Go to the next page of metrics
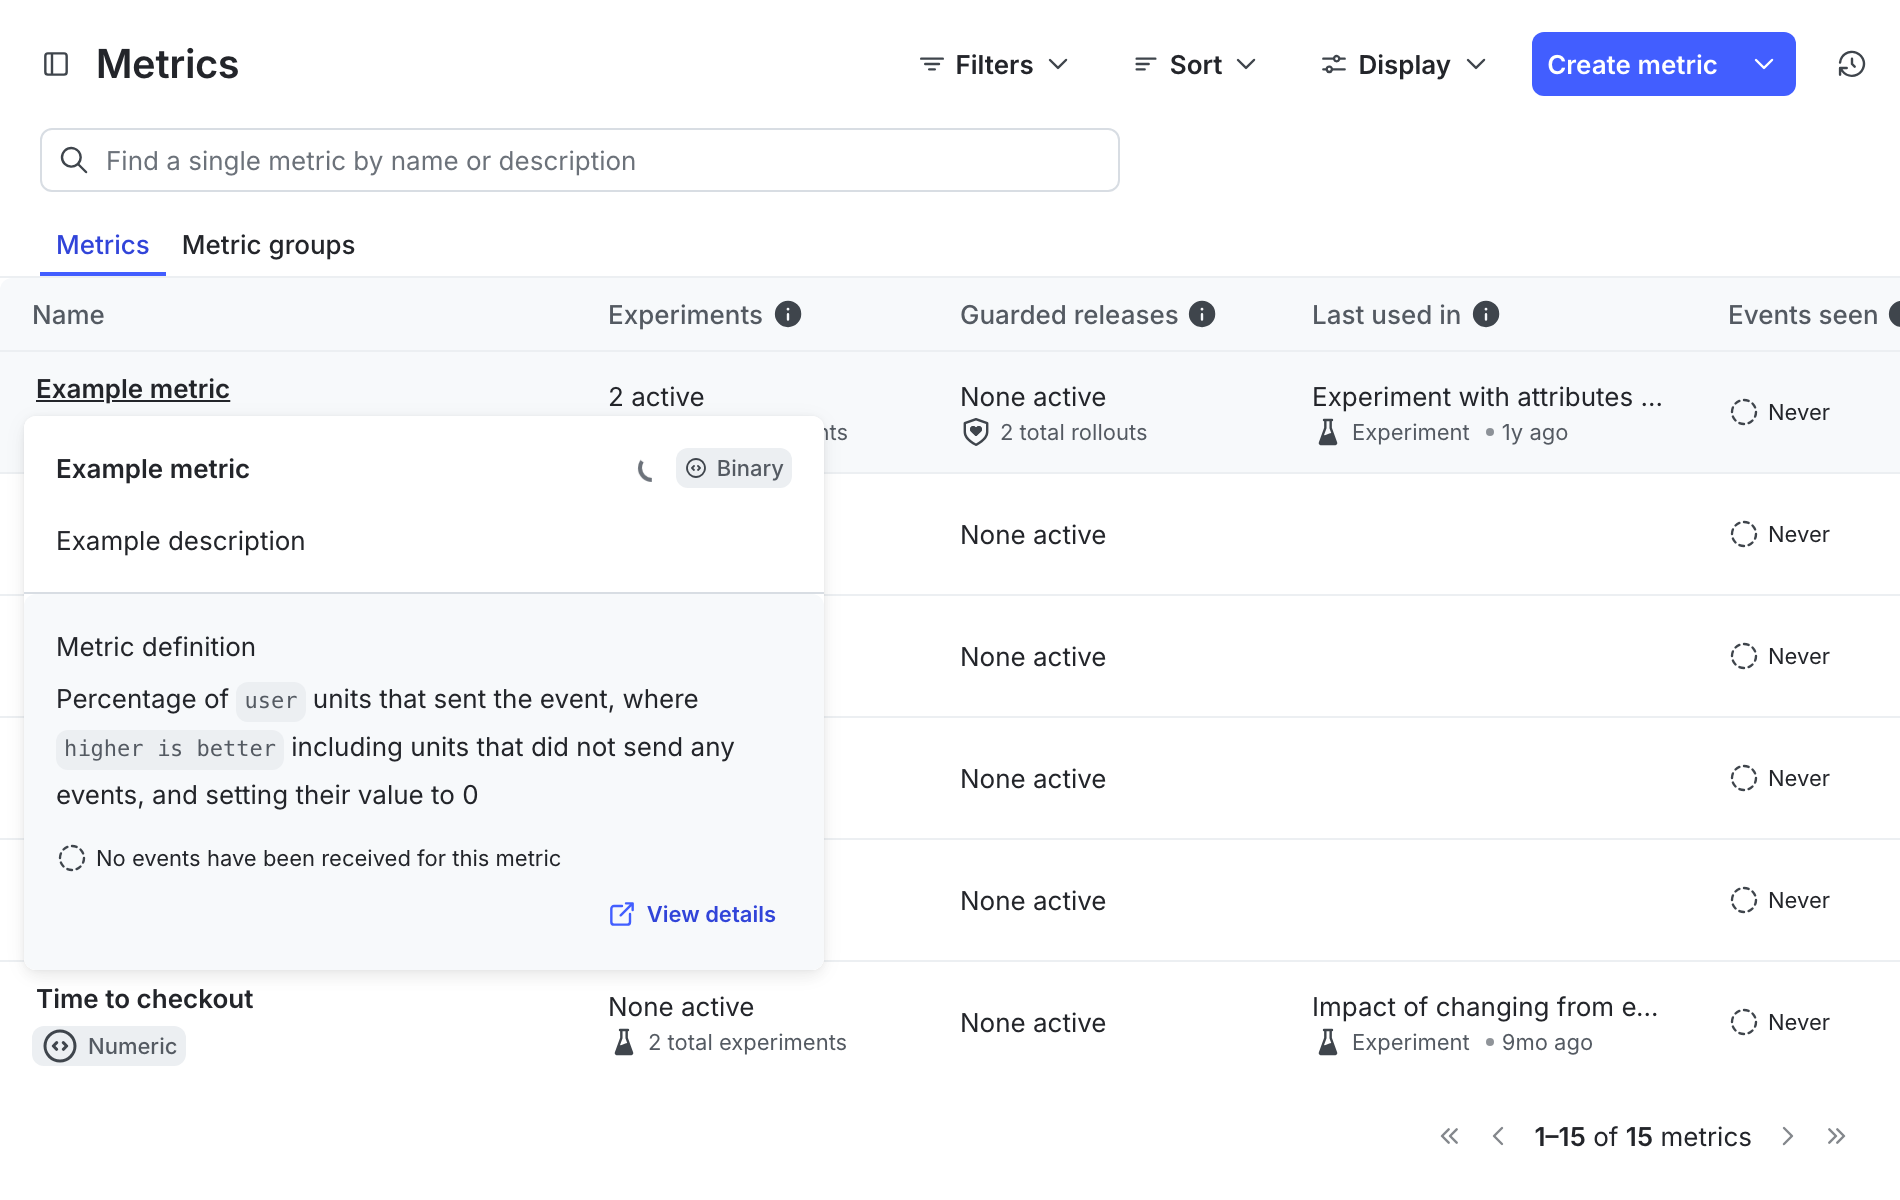 1787,1137
